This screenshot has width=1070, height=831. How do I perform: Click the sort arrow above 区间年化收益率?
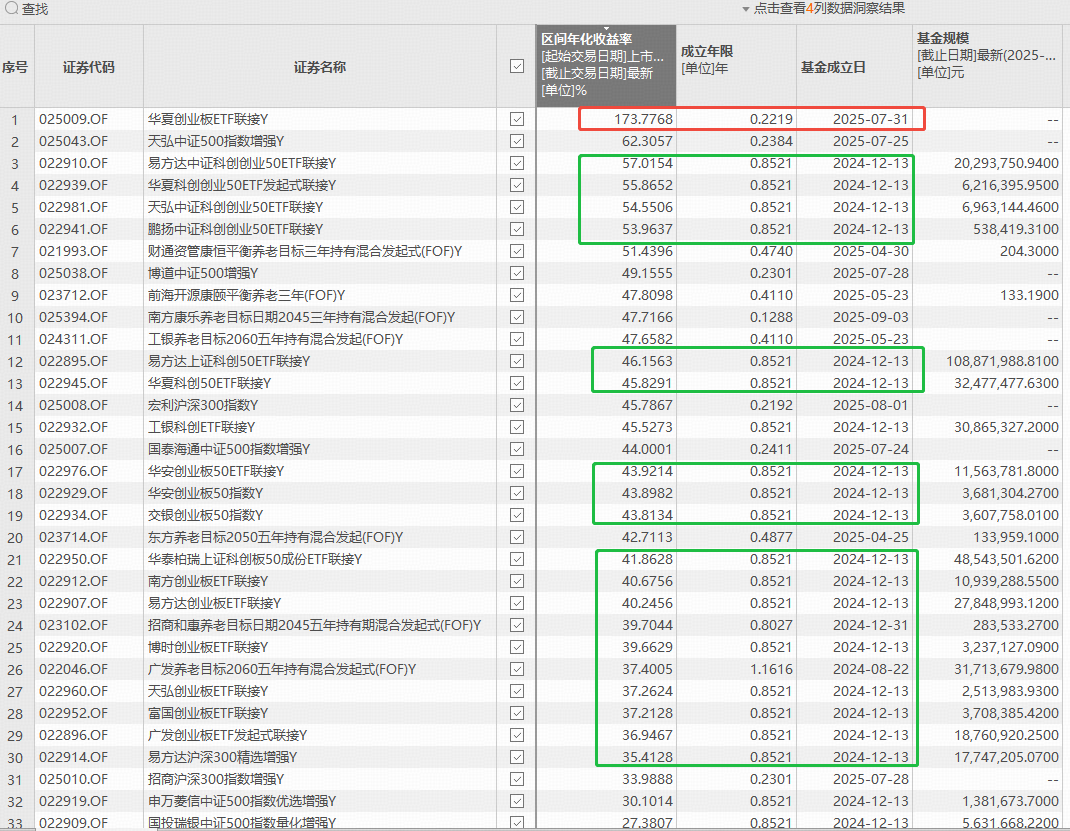[x=606, y=28]
